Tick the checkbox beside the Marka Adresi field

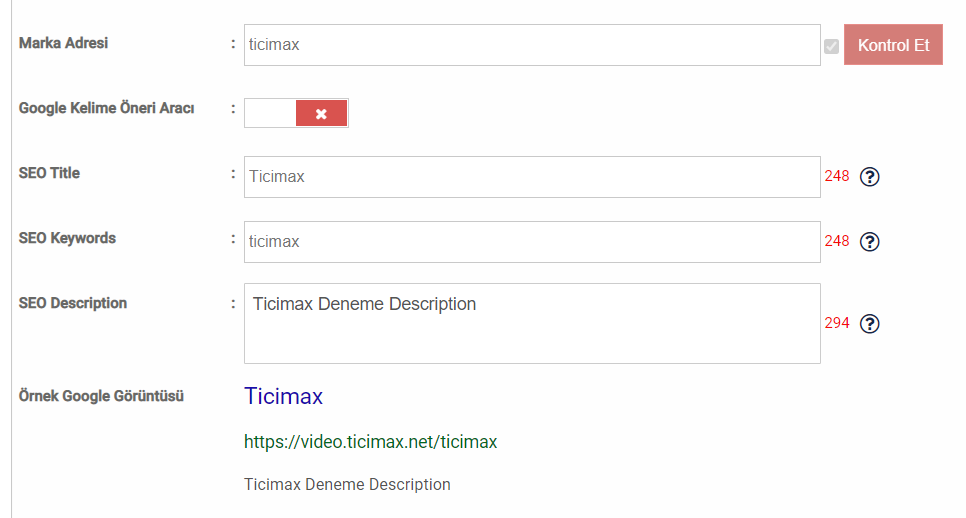point(831,46)
